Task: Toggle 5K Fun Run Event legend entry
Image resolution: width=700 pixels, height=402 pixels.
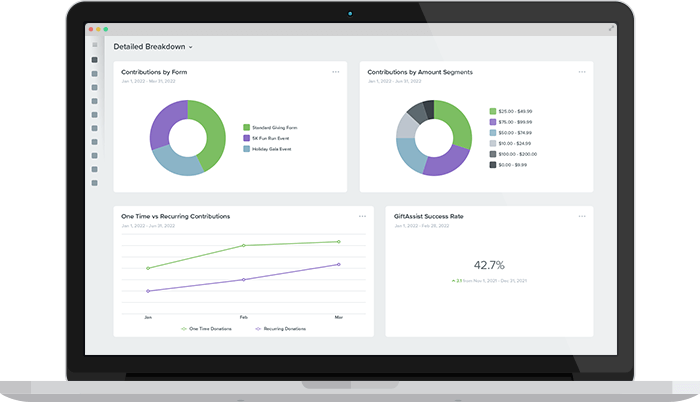Action: pos(266,138)
